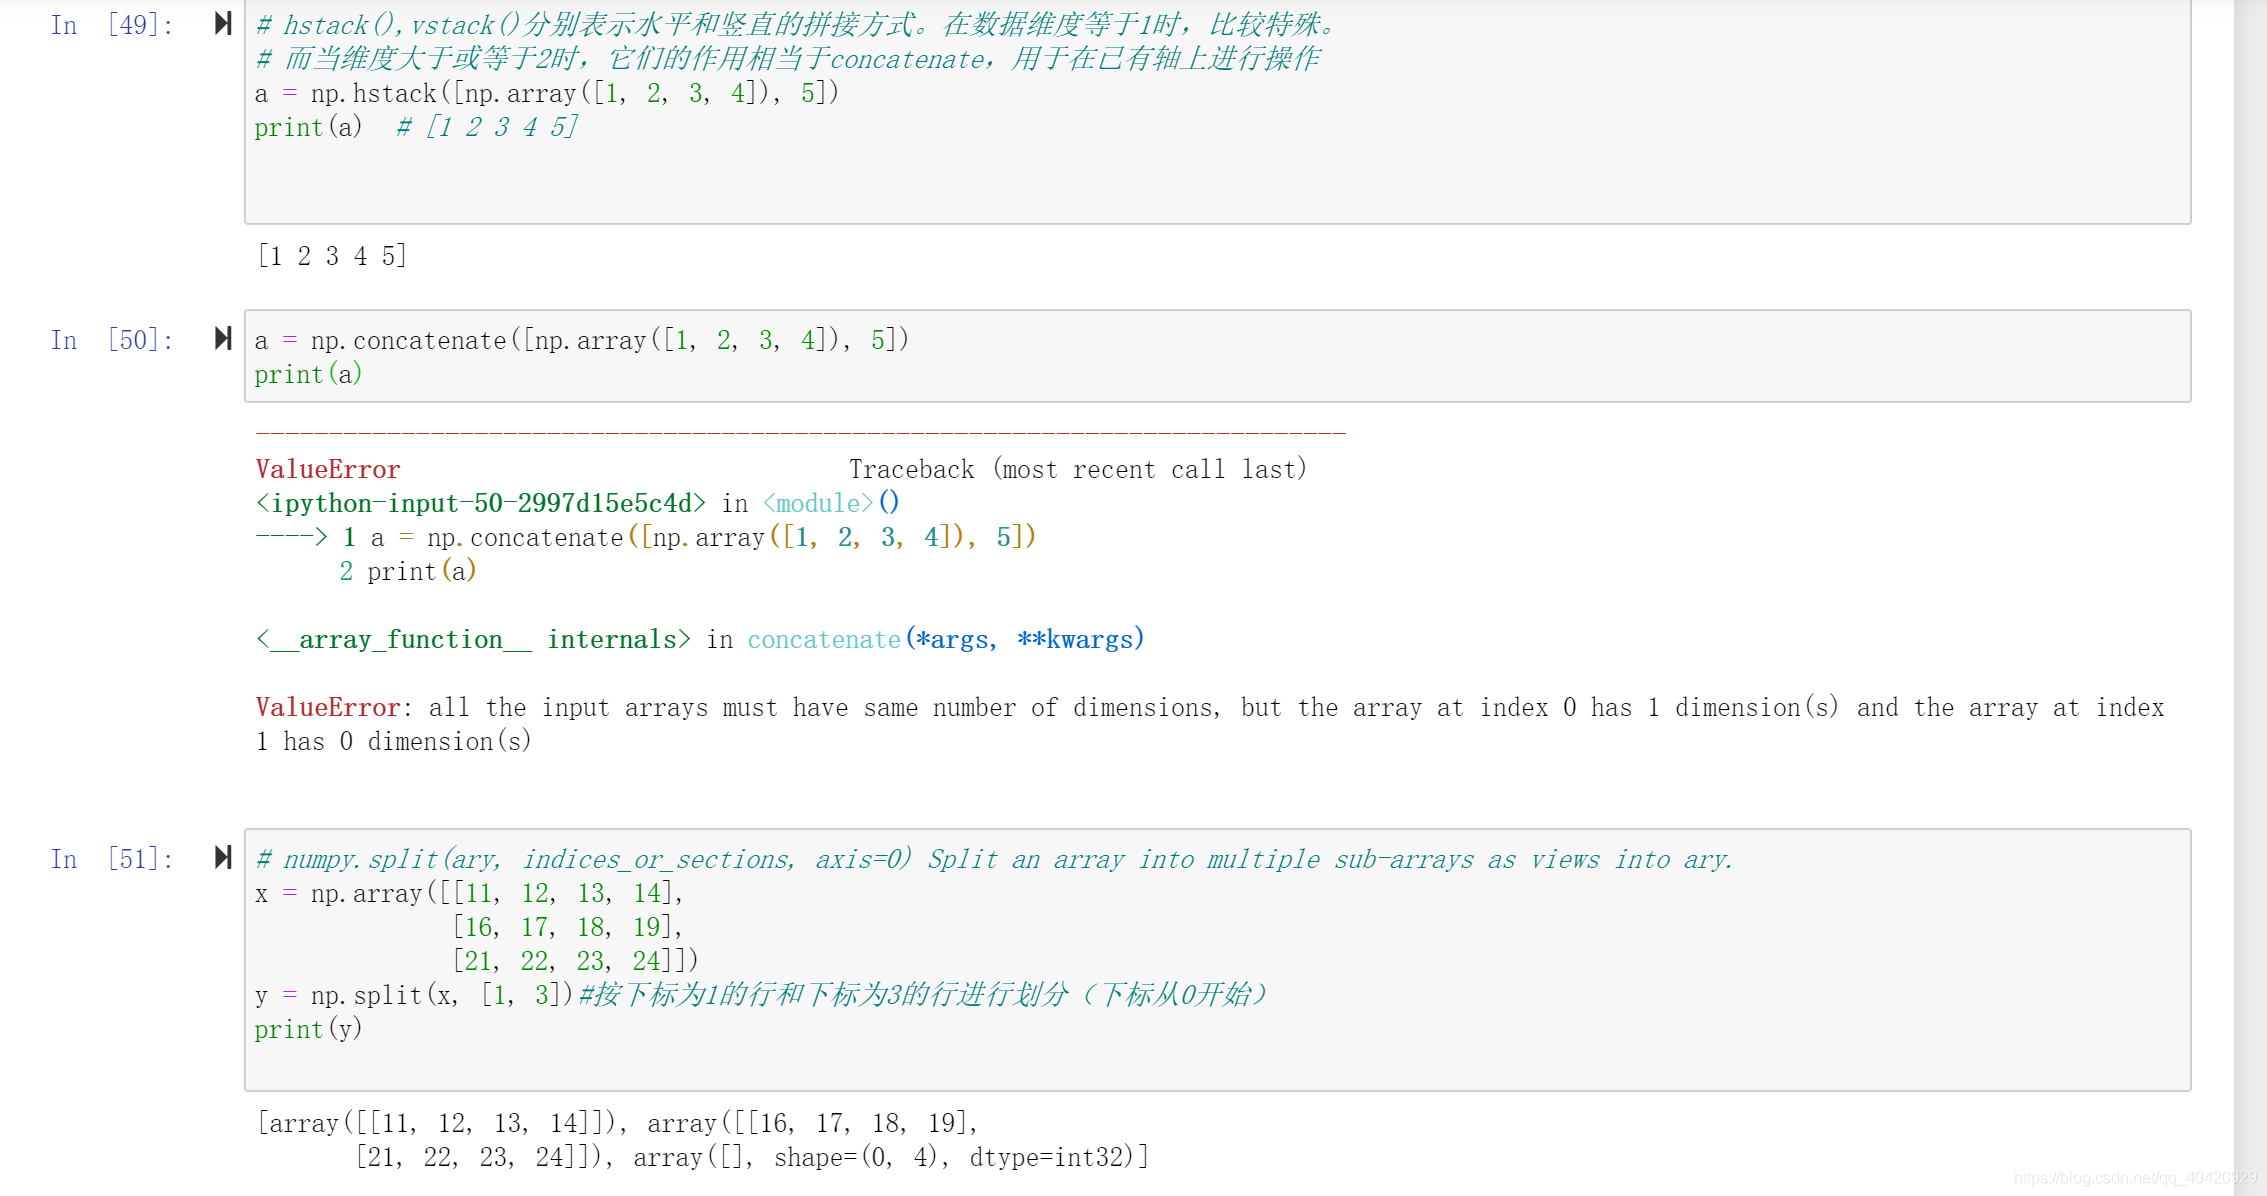Run cell 51 with its run icon
This screenshot has height=1196, width=2267.
pos(223,858)
